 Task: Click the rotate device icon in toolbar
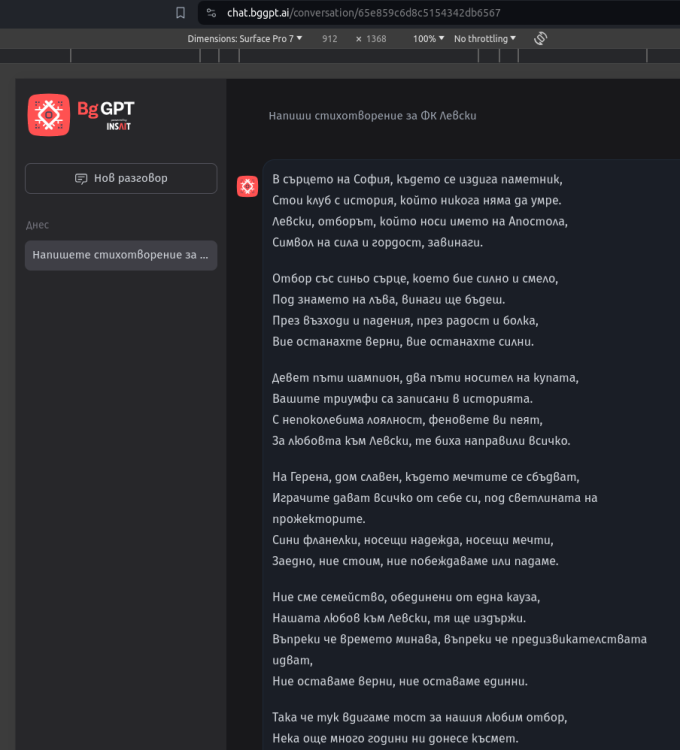(541, 38)
